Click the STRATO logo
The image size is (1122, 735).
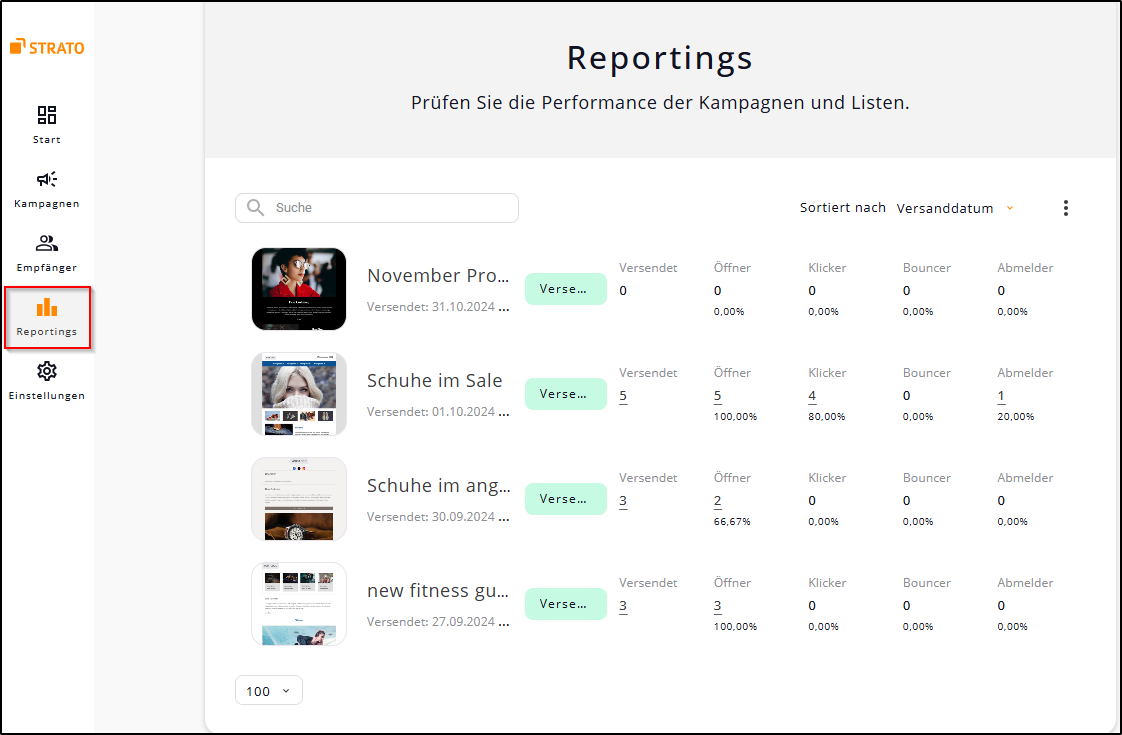tap(46, 46)
